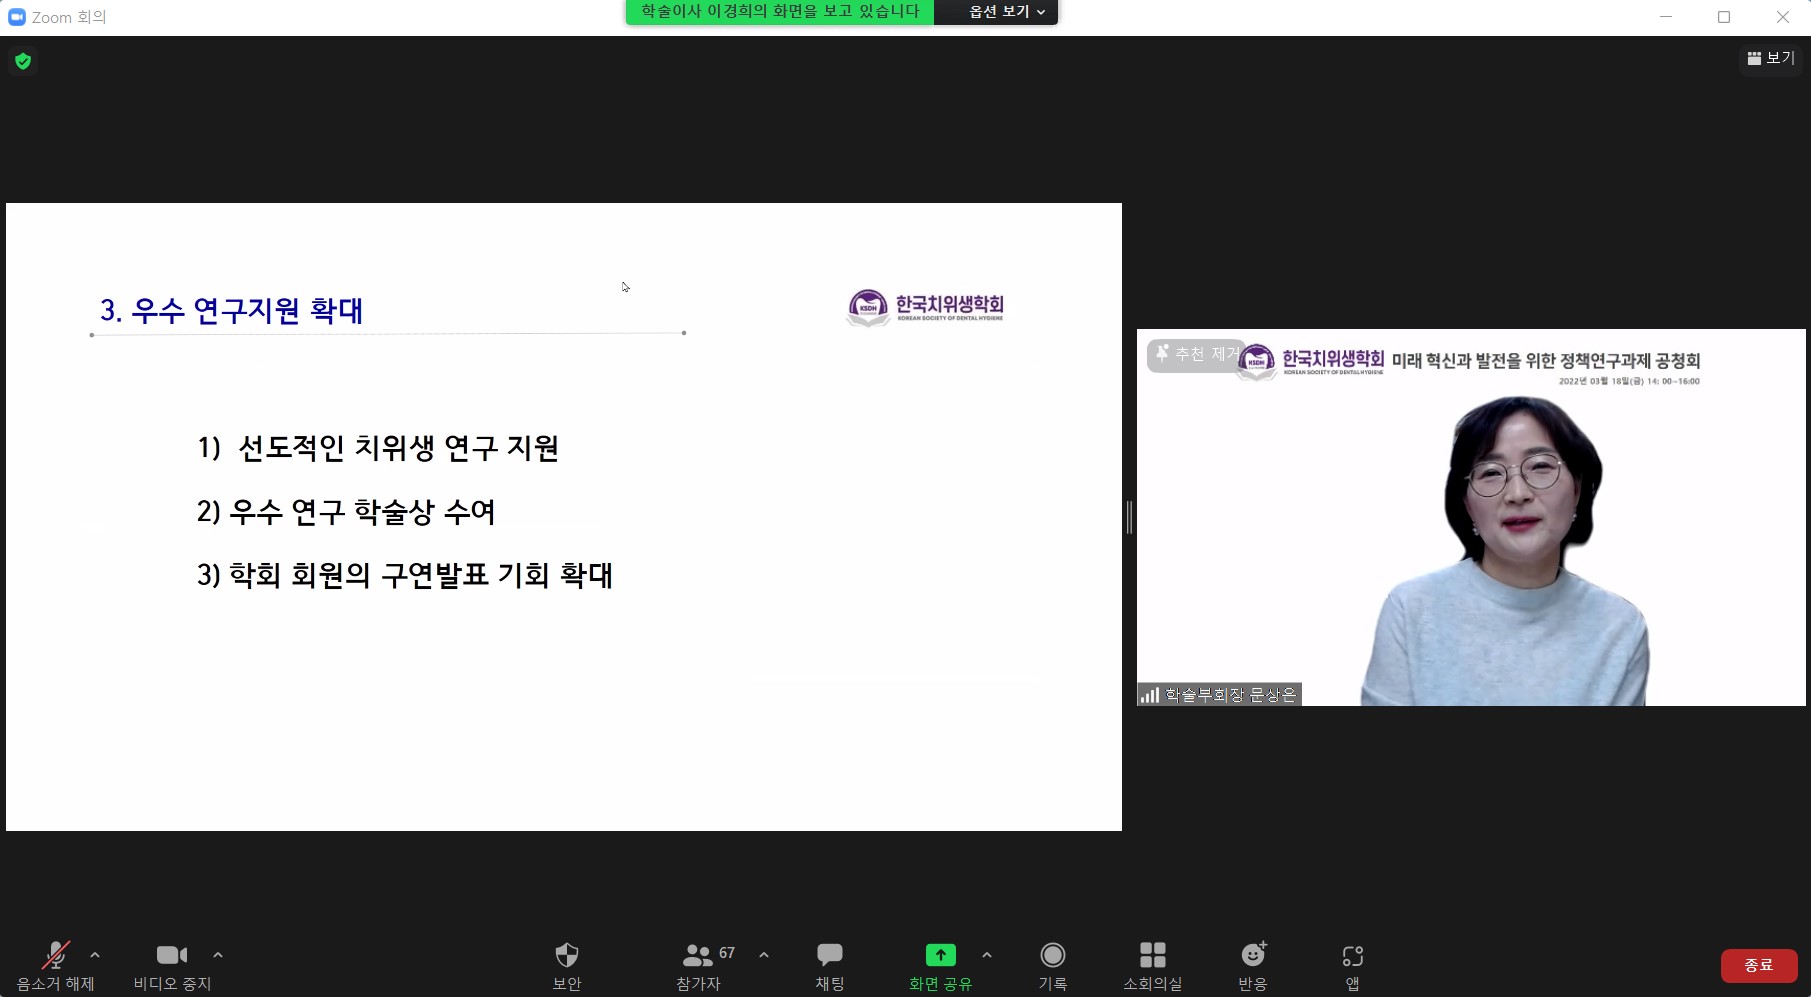Expand video options arrow next to camera
Viewport: 1811px width, 997px height.
(x=218, y=955)
